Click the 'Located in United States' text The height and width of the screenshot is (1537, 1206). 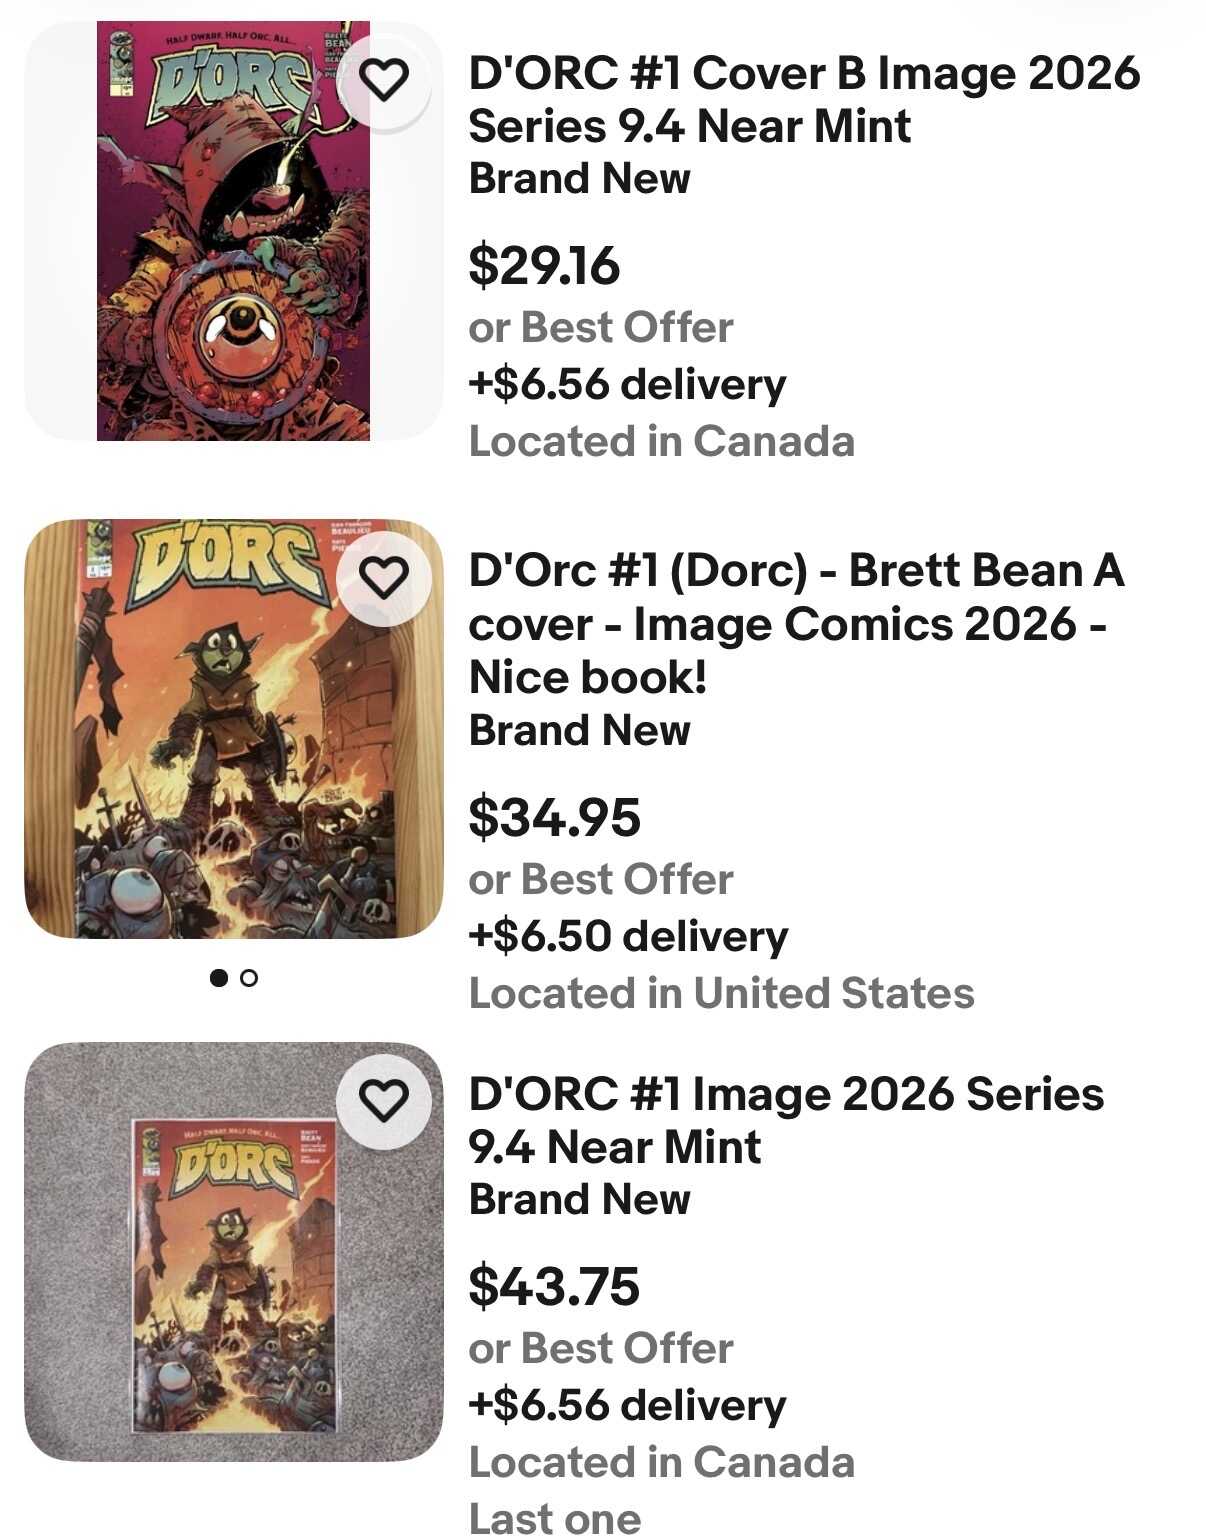[x=721, y=994]
